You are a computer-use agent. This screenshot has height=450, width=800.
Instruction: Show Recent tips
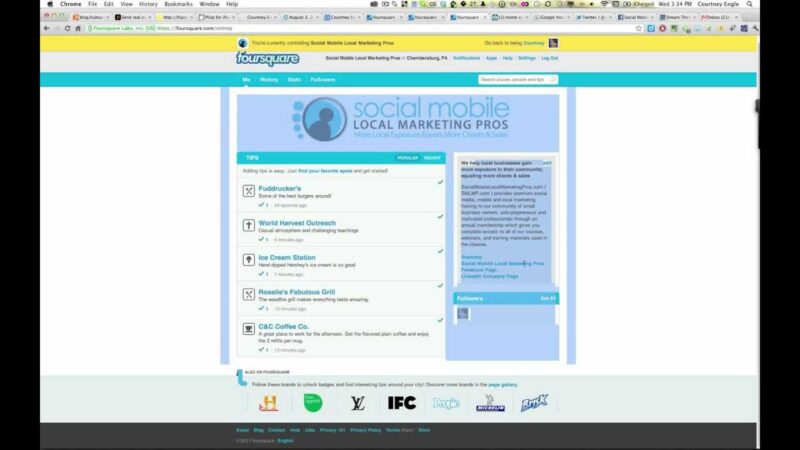coord(432,158)
